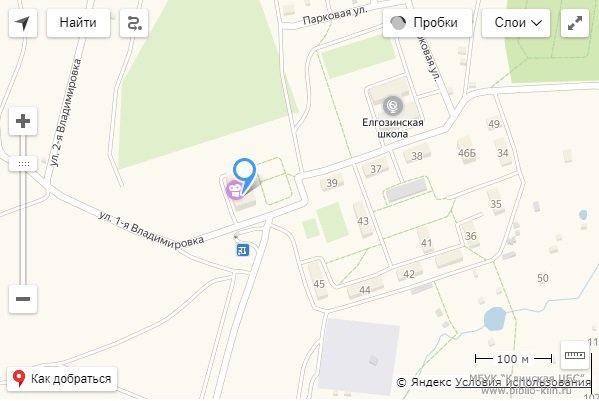Screen dimensions: 599x401
Task: Click the geolocation arrow icon
Action: [23, 23]
